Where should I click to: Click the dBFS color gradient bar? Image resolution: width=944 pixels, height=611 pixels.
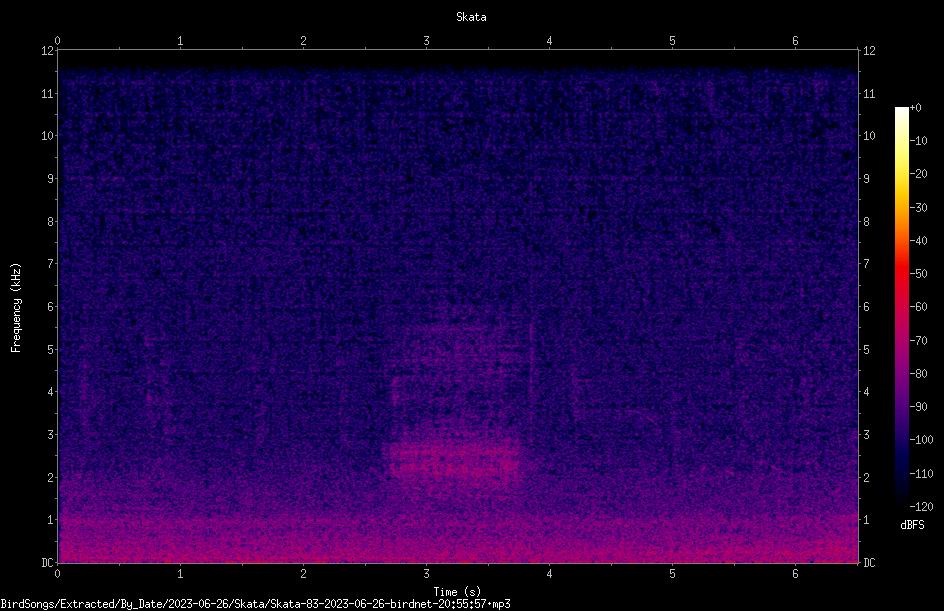coord(901,306)
